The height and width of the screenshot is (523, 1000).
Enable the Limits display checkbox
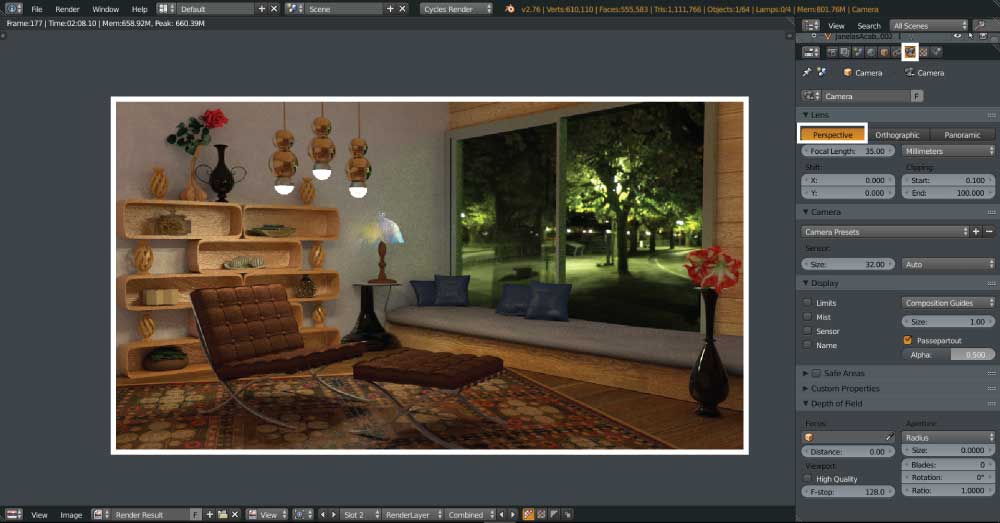(x=808, y=303)
